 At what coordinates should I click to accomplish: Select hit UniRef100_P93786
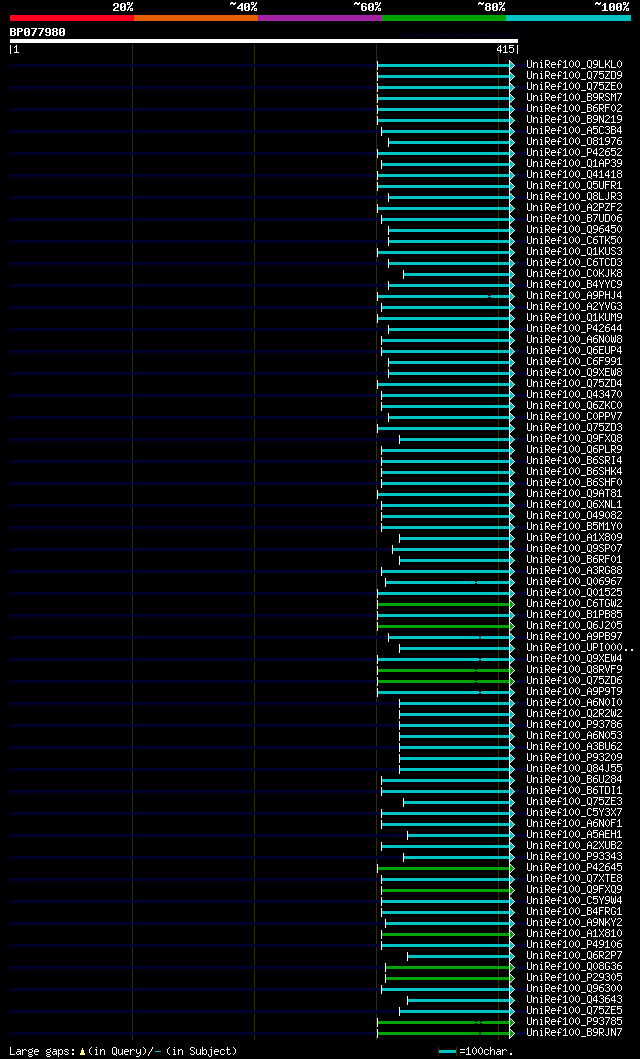[575, 725]
